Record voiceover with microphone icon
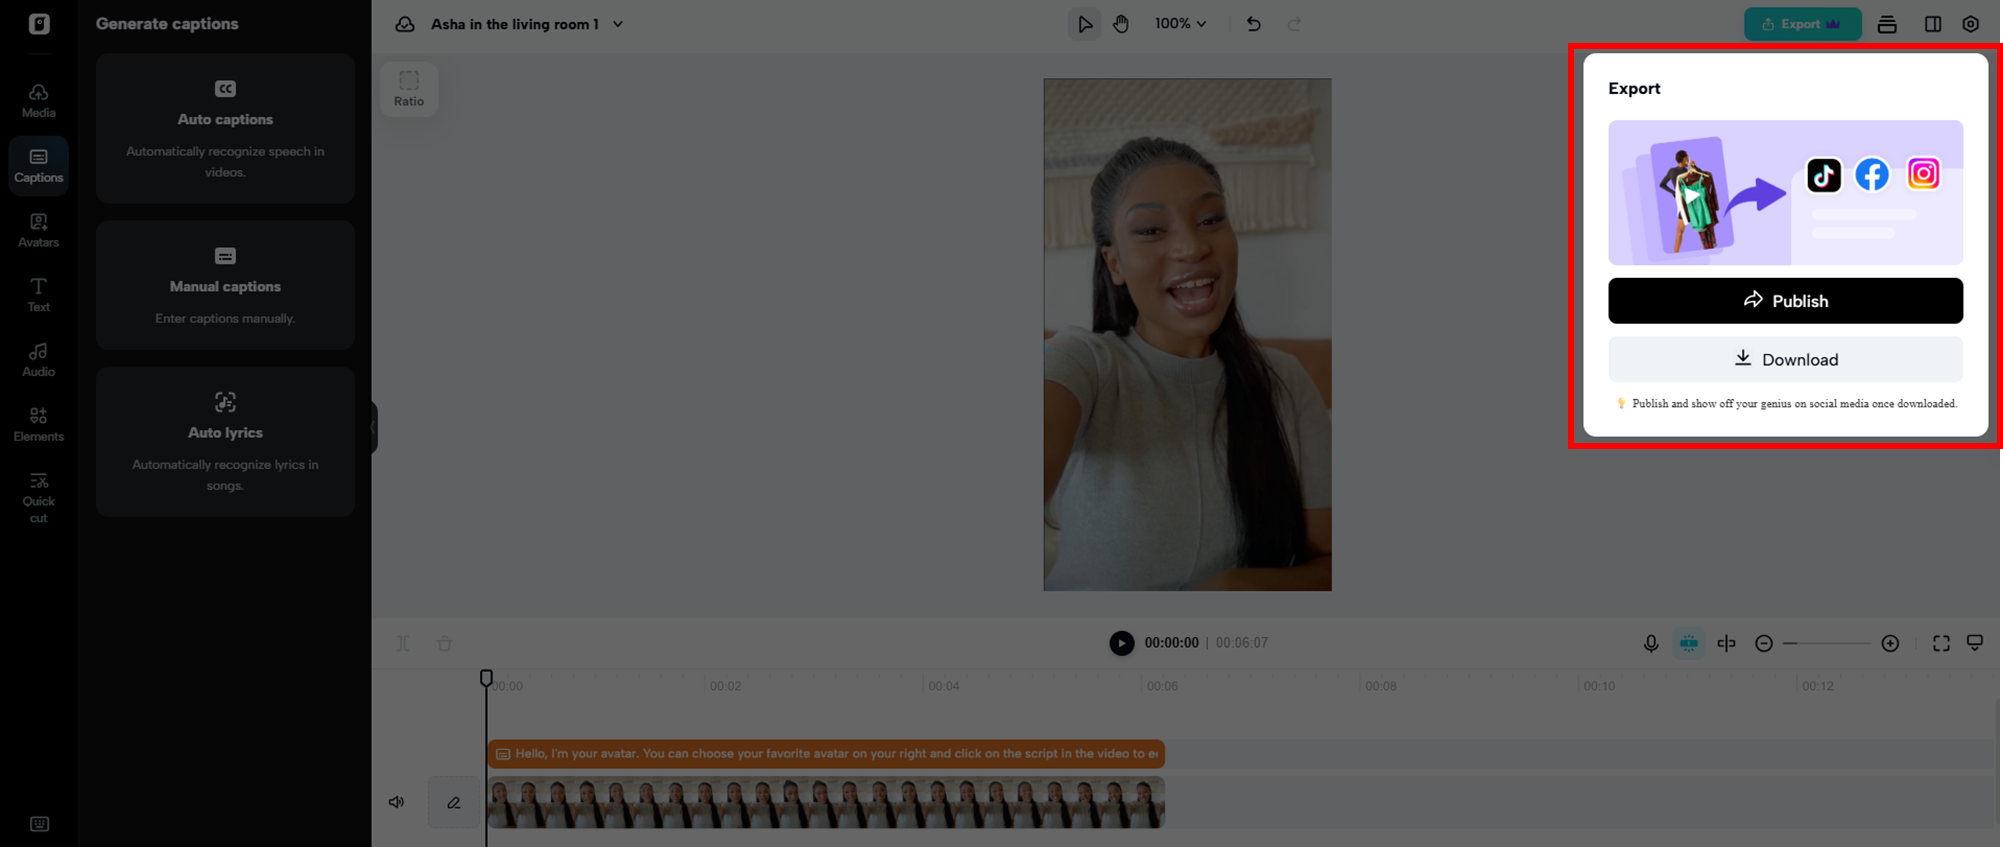Image resolution: width=2003 pixels, height=847 pixels. (1650, 643)
